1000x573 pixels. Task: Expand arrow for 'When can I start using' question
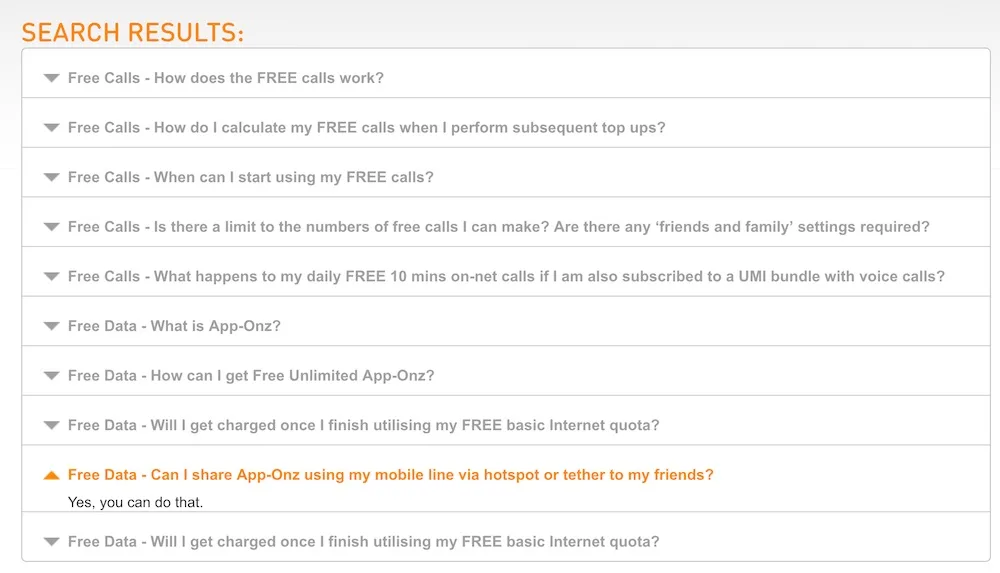(52, 177)
